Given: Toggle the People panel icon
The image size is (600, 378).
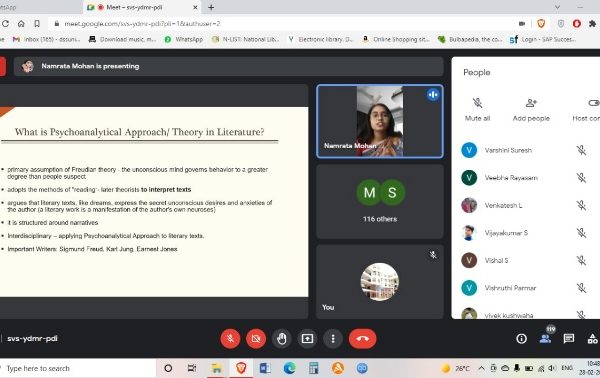Looking at the screenshot, I should [545, 339].
